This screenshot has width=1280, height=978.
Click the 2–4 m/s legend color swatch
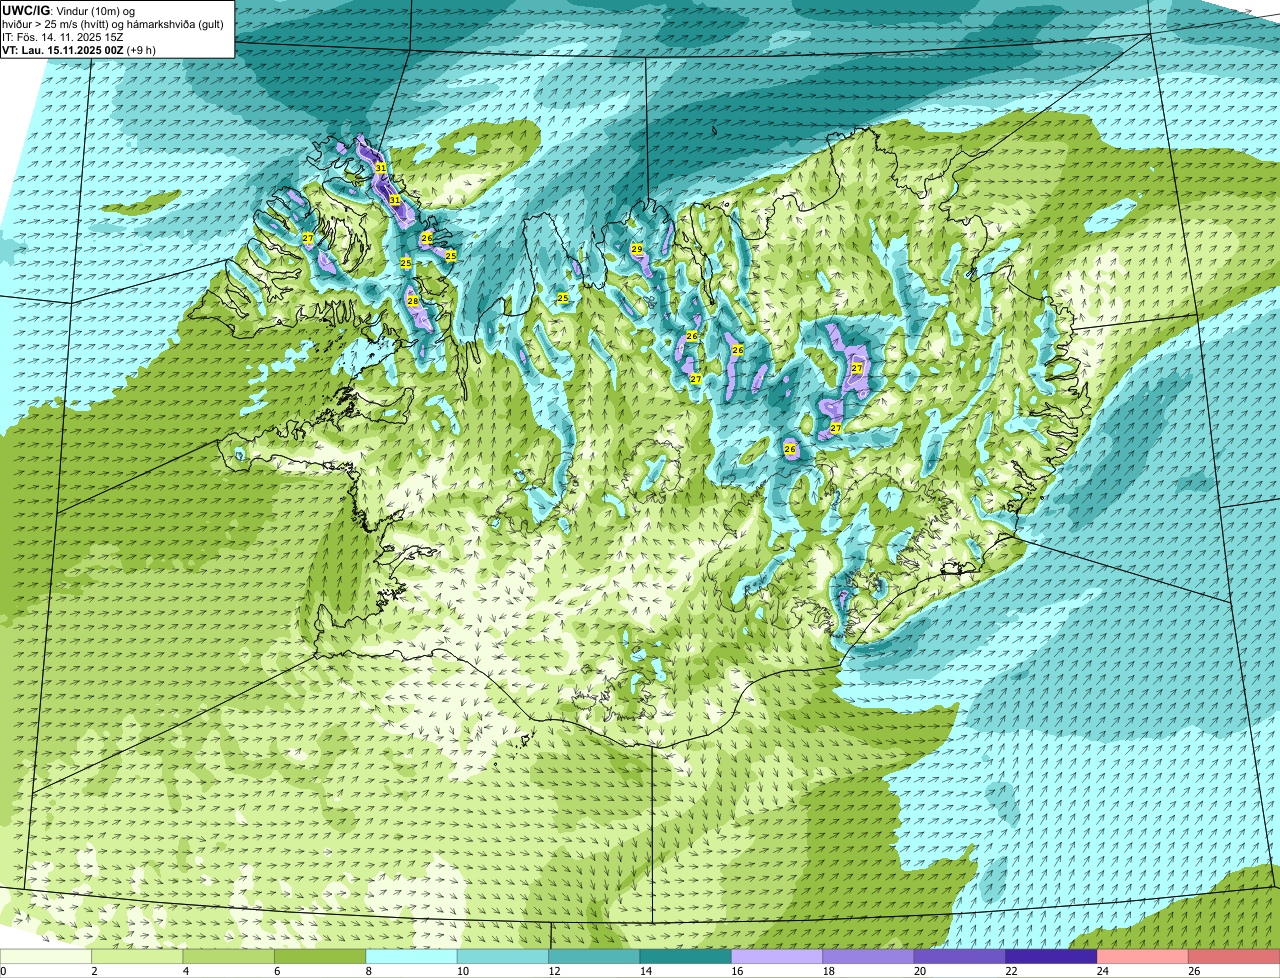click(x=138, y=957)
